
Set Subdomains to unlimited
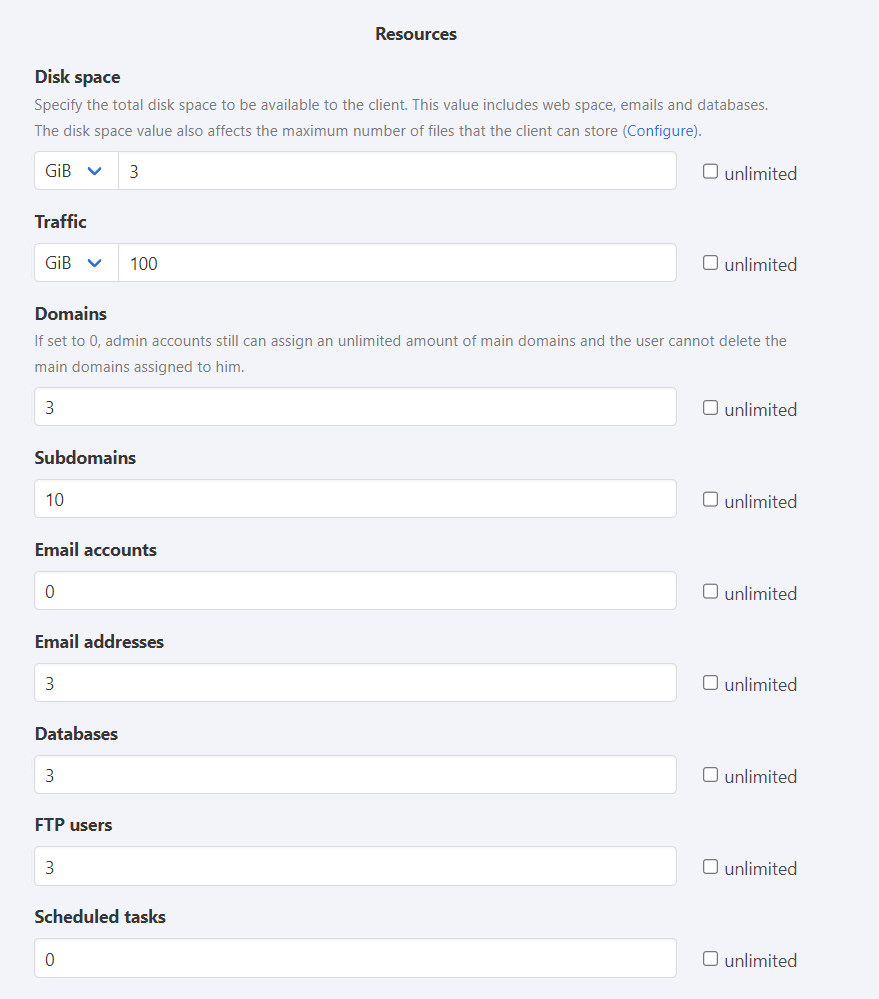(710, 500)
